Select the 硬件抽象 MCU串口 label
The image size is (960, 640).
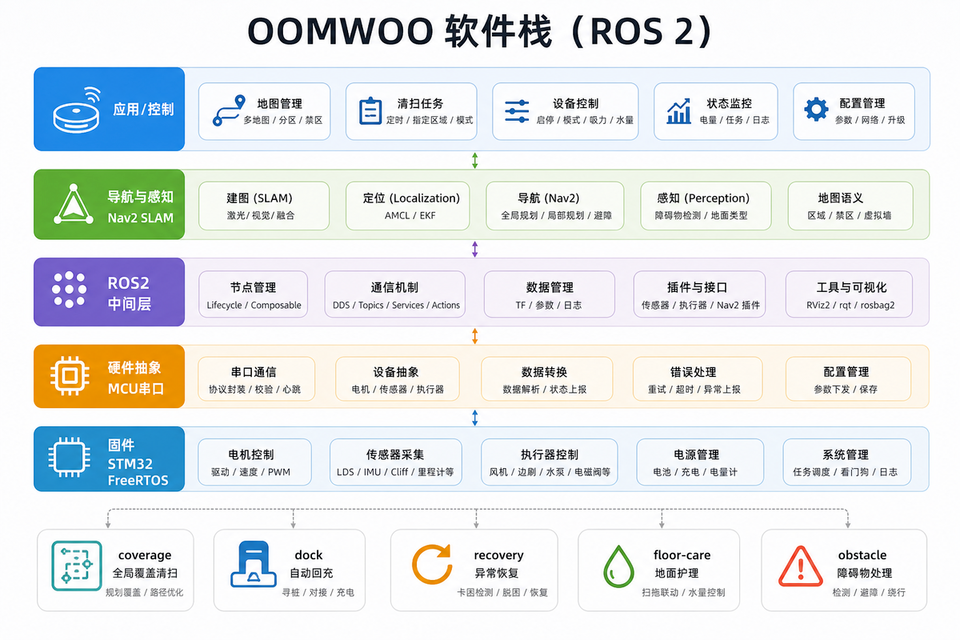(135, 378)
